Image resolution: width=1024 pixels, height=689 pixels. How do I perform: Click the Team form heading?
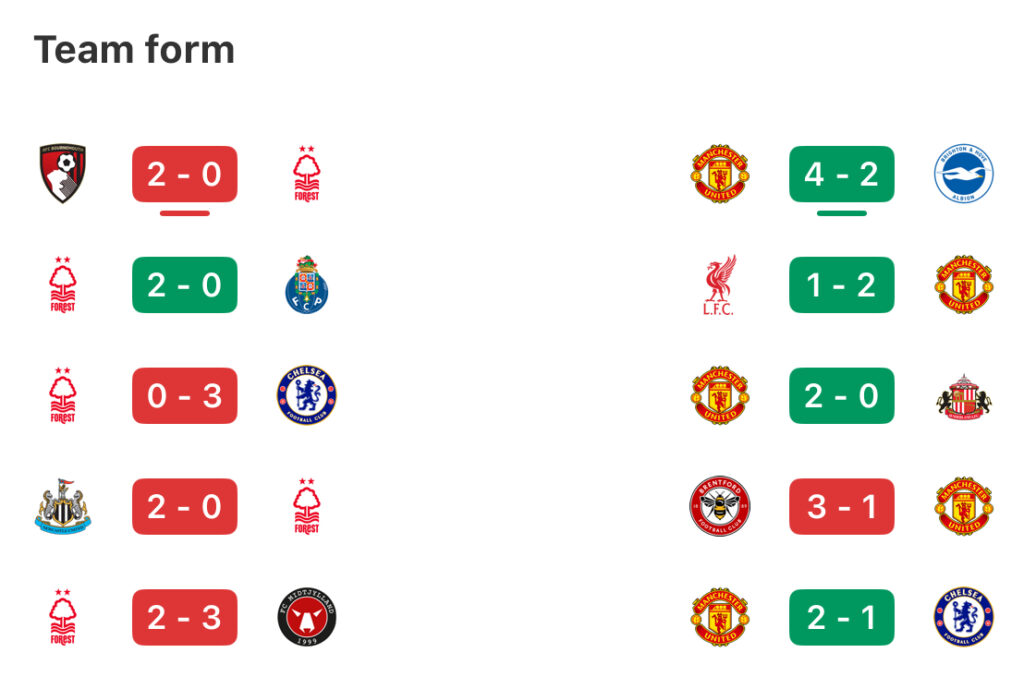point(134,49)
